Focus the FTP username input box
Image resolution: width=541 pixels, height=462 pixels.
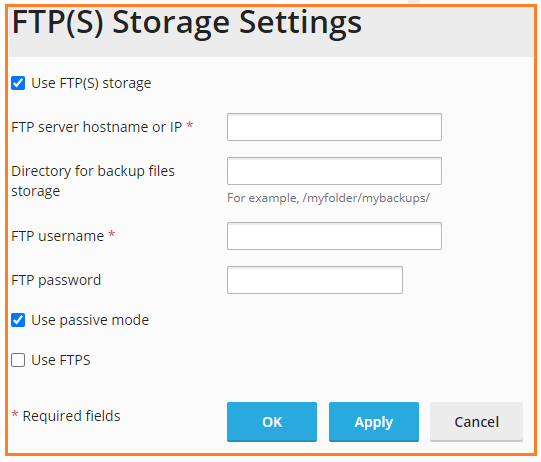tap(334, 236)
